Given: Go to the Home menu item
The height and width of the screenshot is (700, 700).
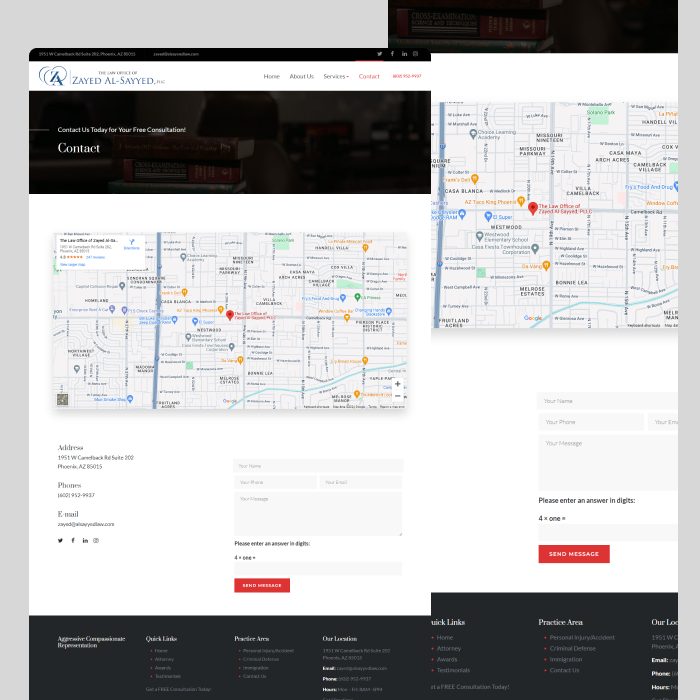Looking at the screenshot, I should click(x=271, y=76).
